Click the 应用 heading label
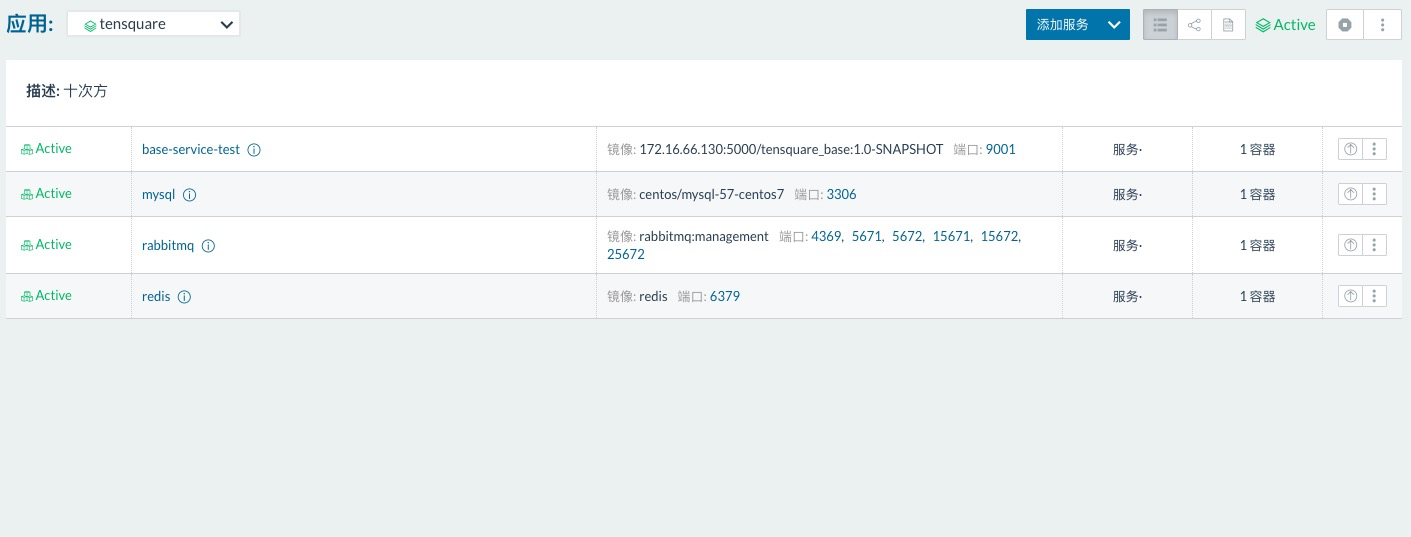 pos(30,24)
